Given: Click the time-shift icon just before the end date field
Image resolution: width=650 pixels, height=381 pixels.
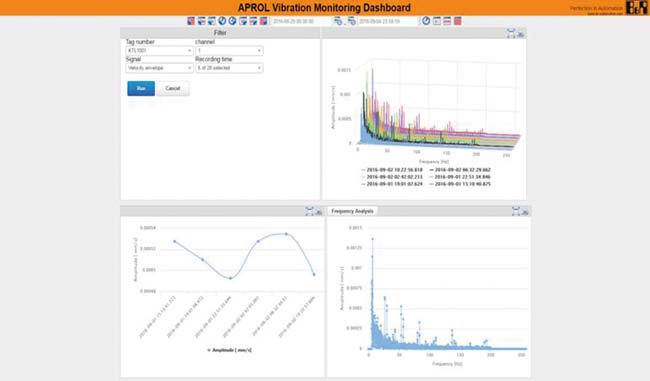Looking at the screenshot, I should 352,21.
